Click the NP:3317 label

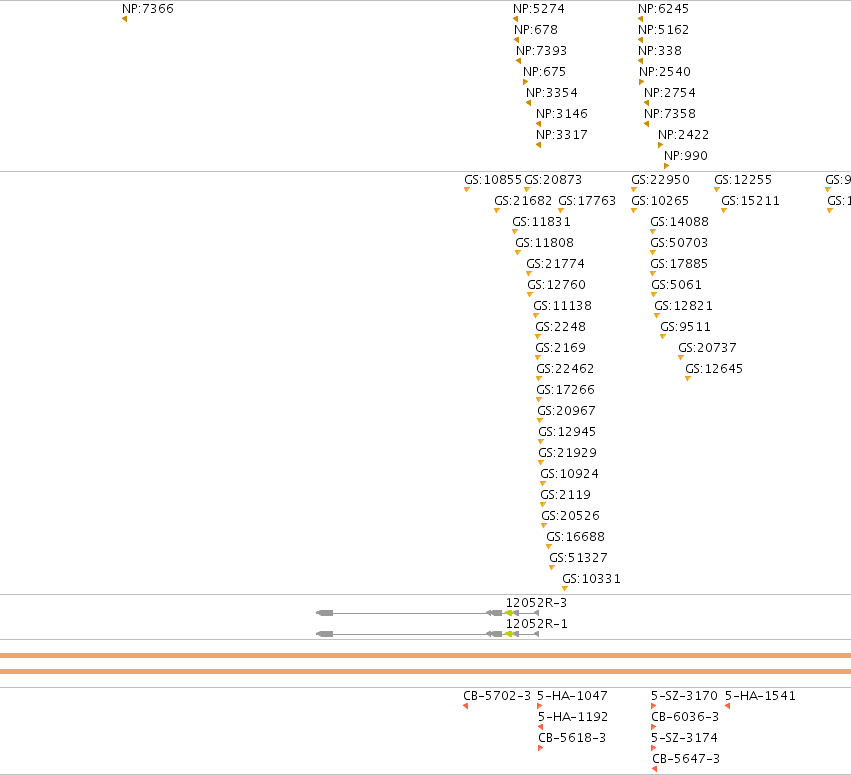click(562, 135)
